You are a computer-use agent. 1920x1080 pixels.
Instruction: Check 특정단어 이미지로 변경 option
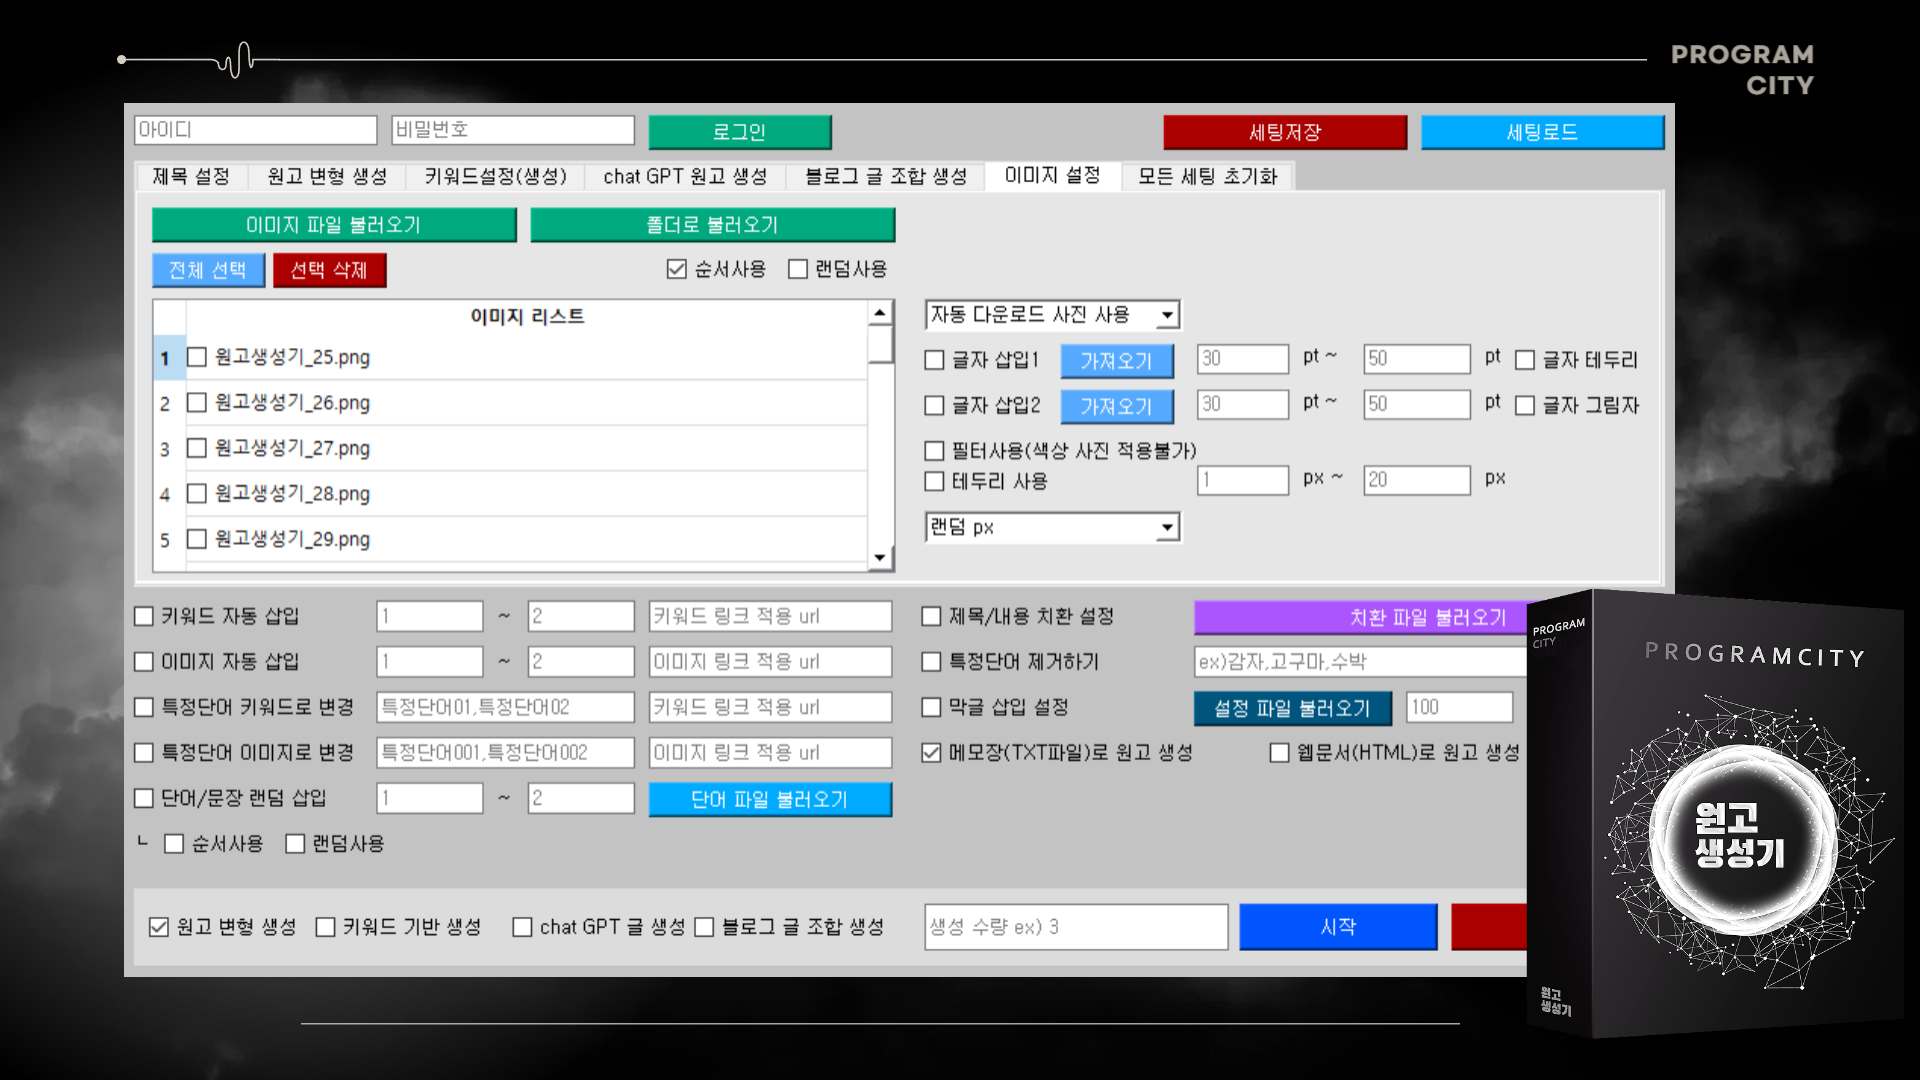click(144, 753)
